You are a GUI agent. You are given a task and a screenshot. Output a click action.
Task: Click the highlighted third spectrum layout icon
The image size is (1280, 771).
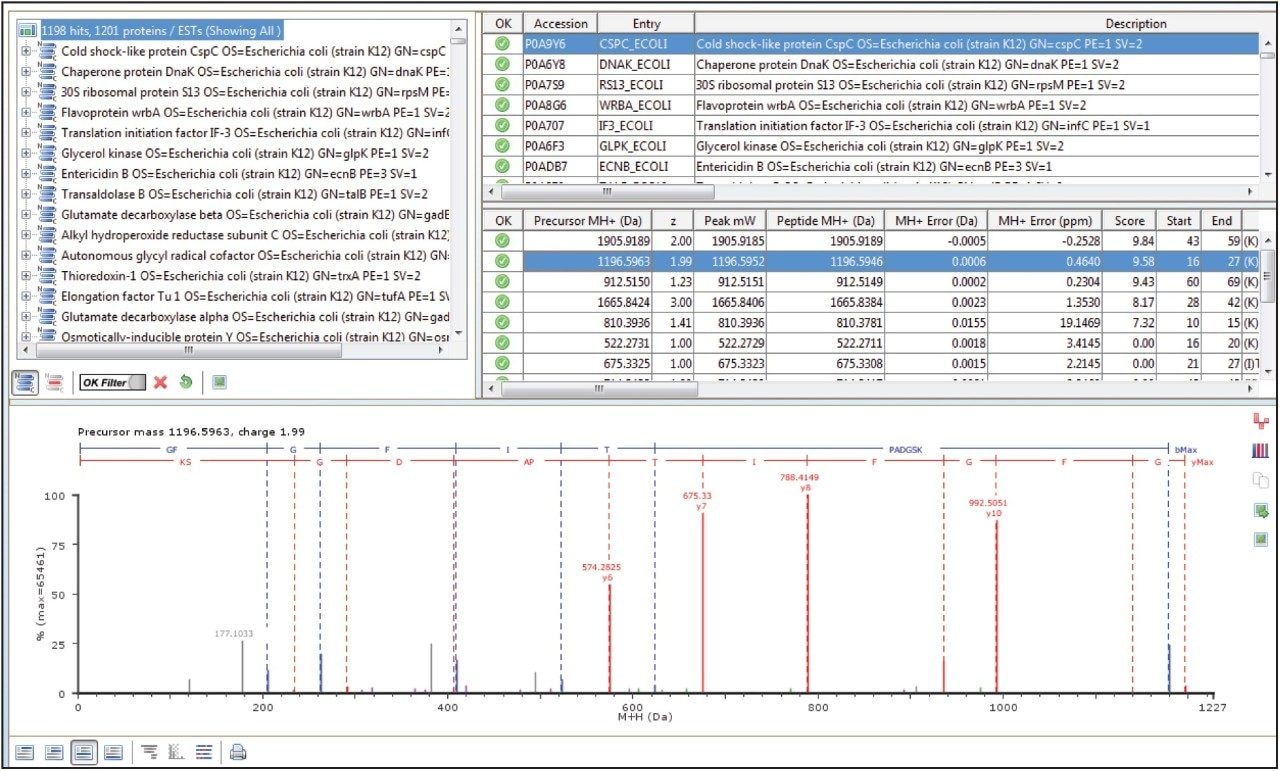84,752
